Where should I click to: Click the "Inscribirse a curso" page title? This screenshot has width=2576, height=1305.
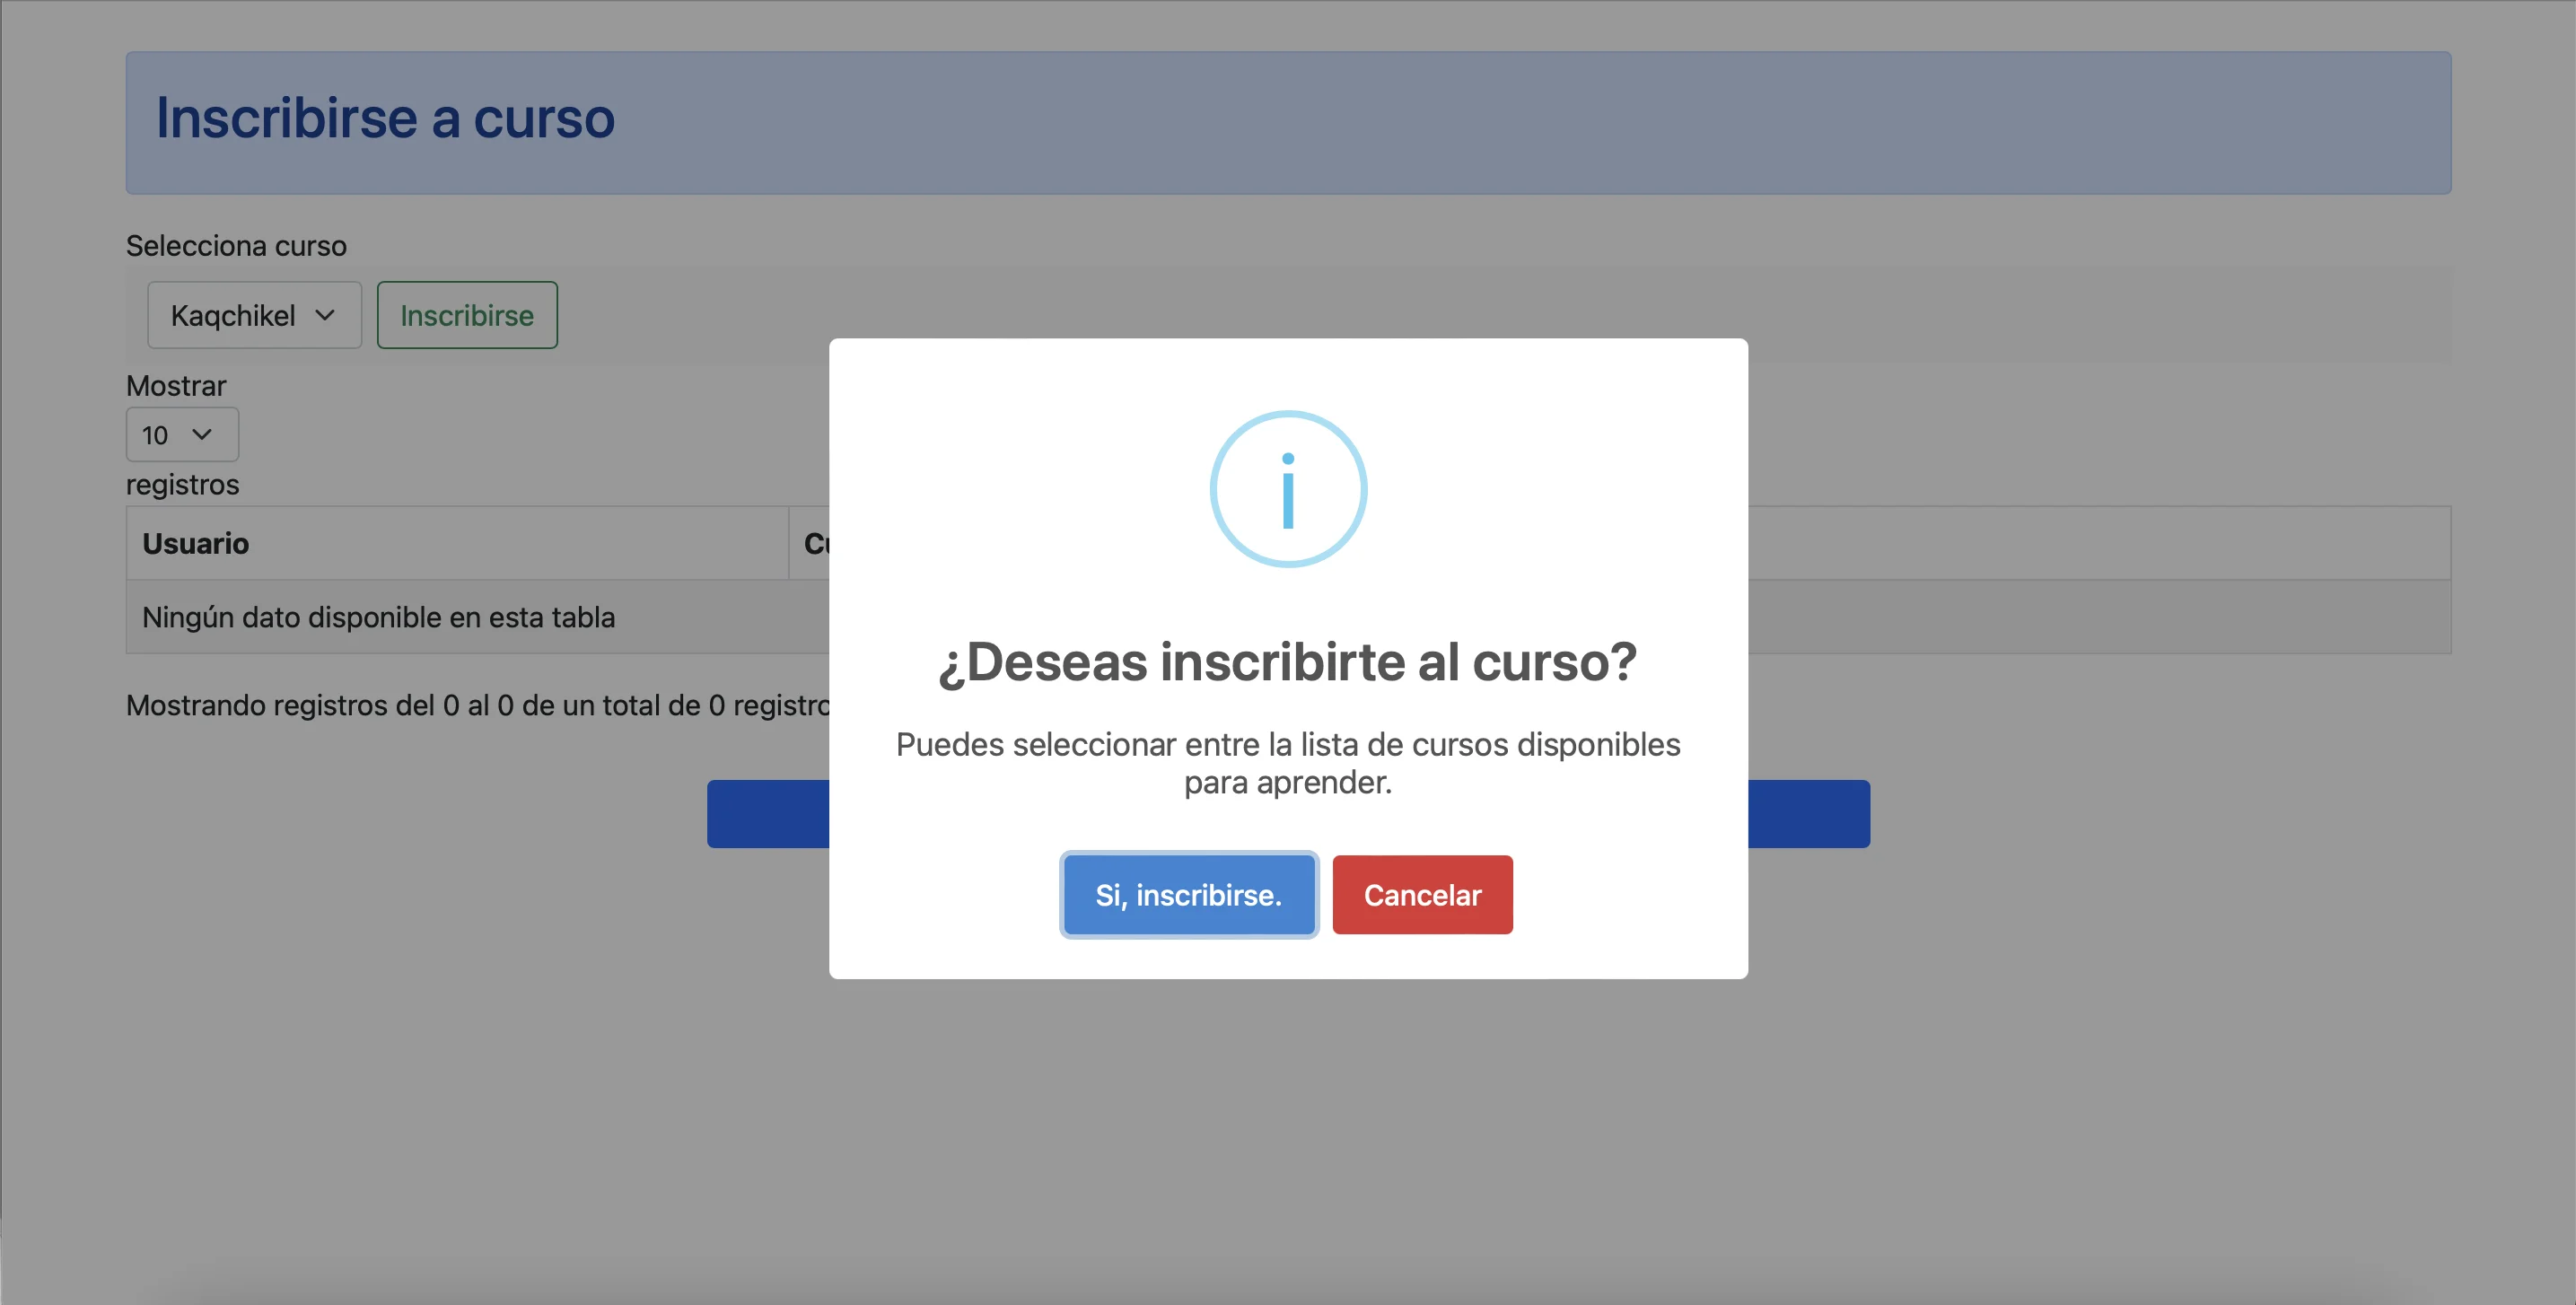(x=385, y=118)
